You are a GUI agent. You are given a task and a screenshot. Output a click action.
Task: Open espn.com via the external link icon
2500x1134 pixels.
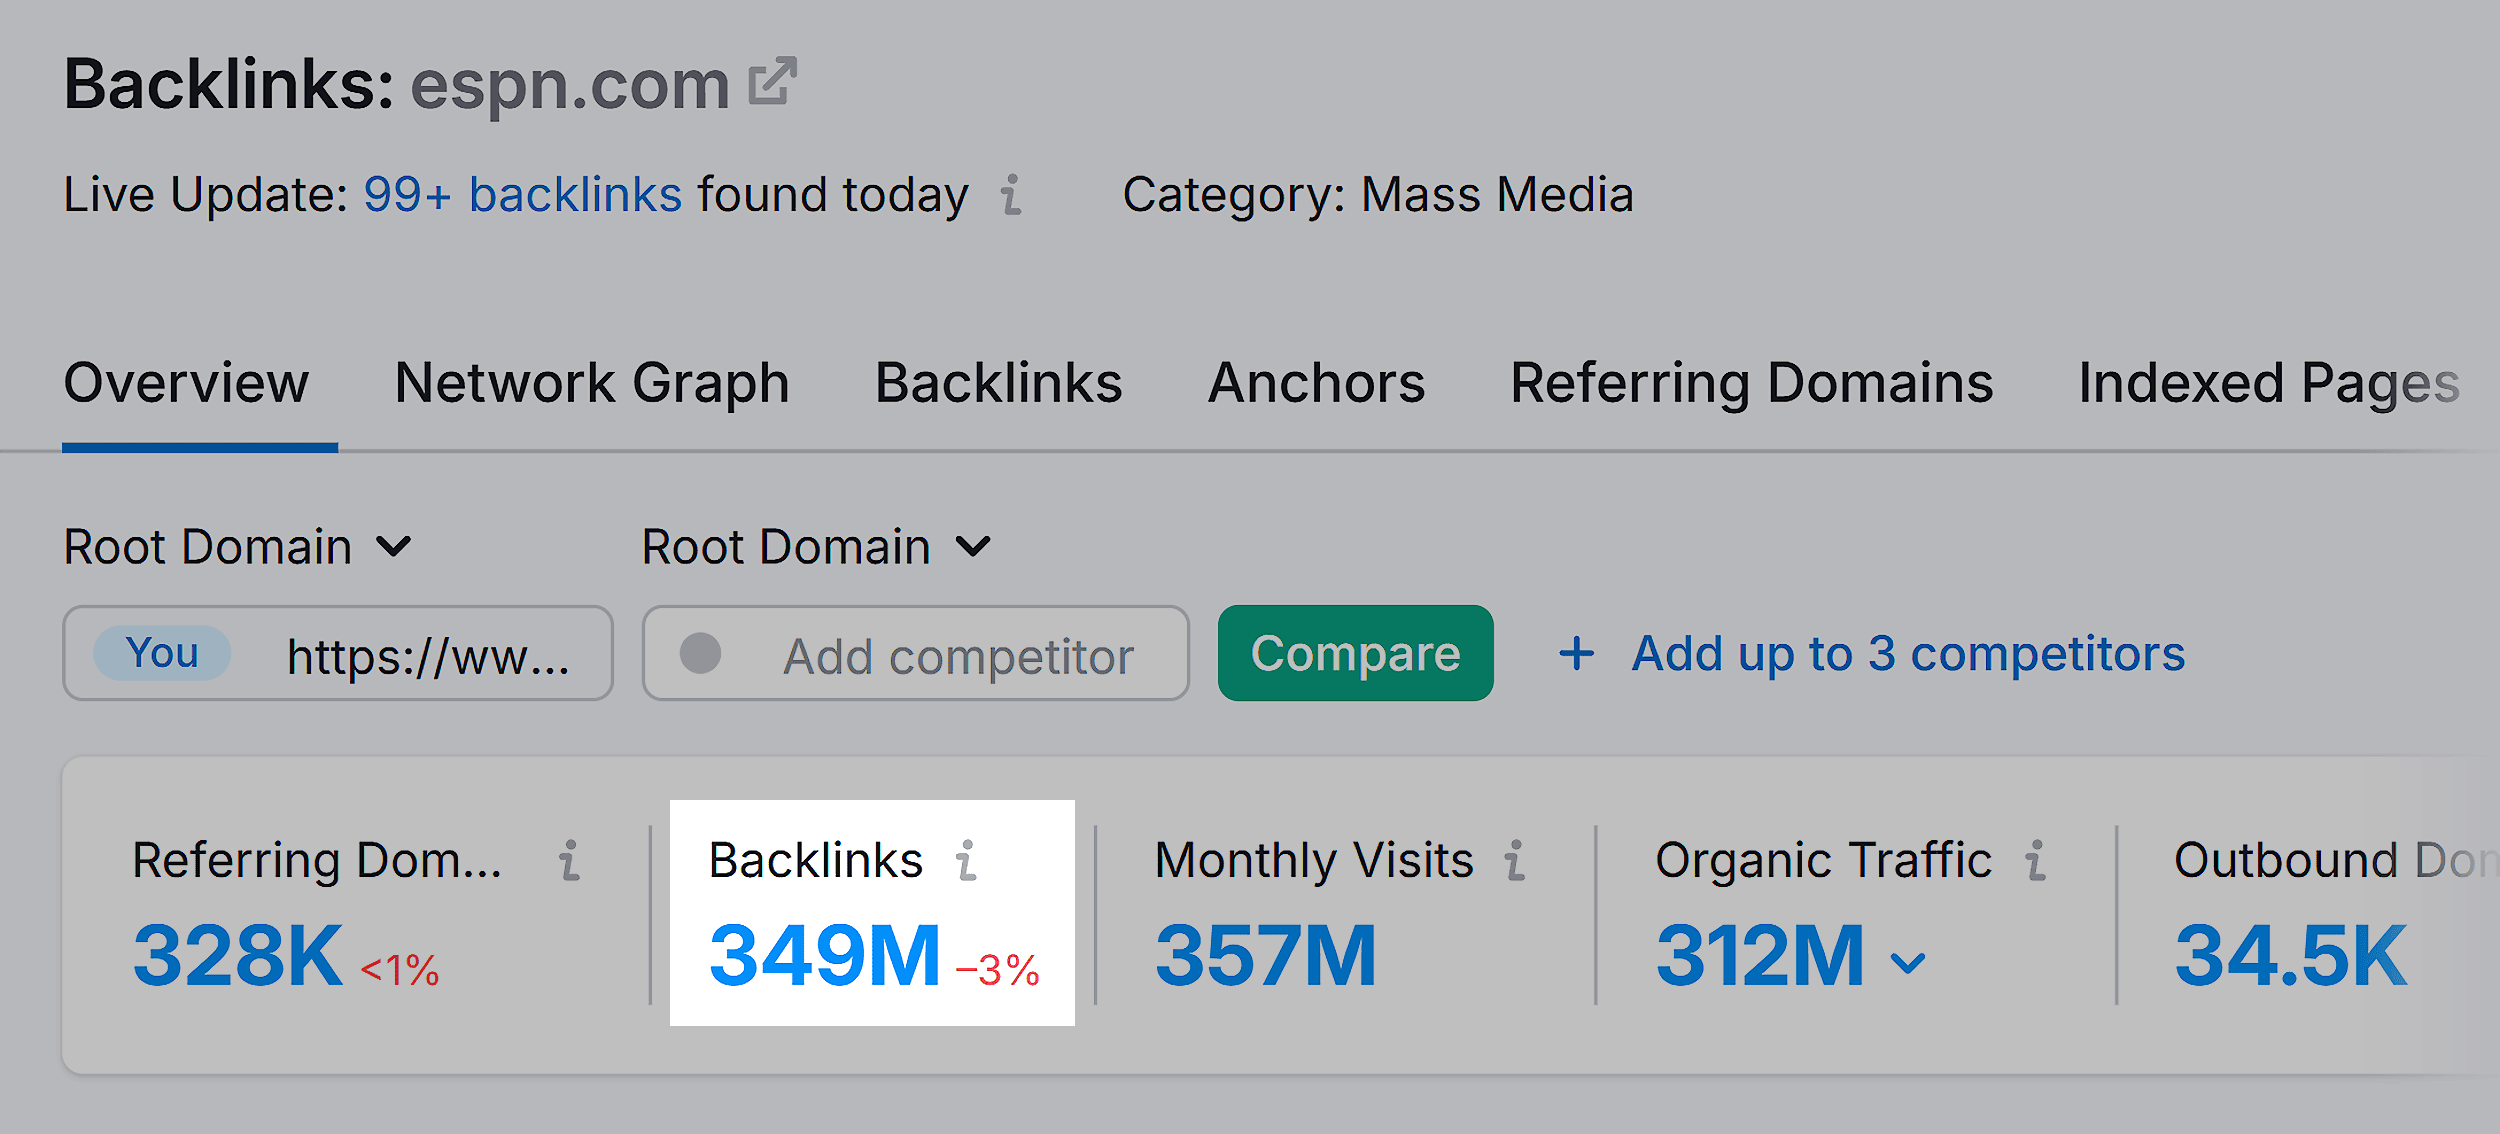click(x=771, y=82)
